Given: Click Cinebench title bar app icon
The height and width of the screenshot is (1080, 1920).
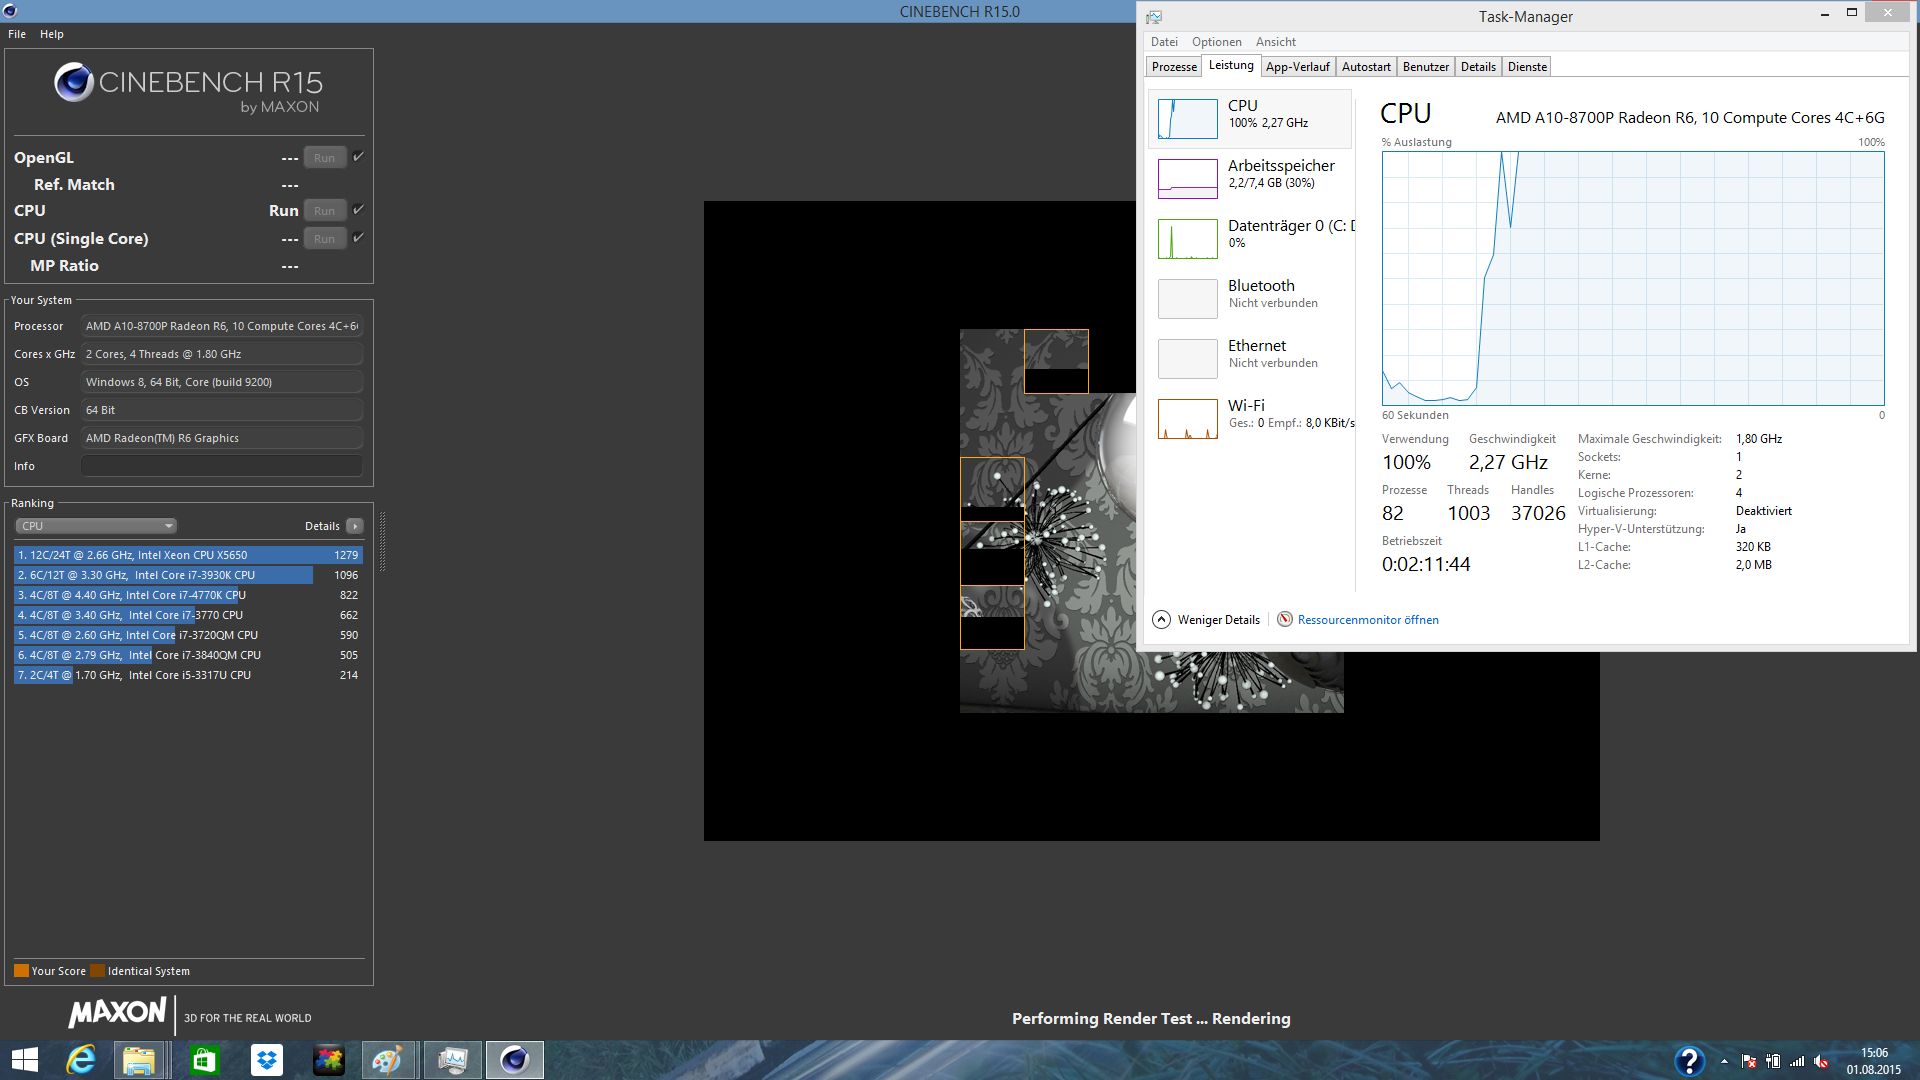Looking at the screenshot, I should click(x=10, y=11).
